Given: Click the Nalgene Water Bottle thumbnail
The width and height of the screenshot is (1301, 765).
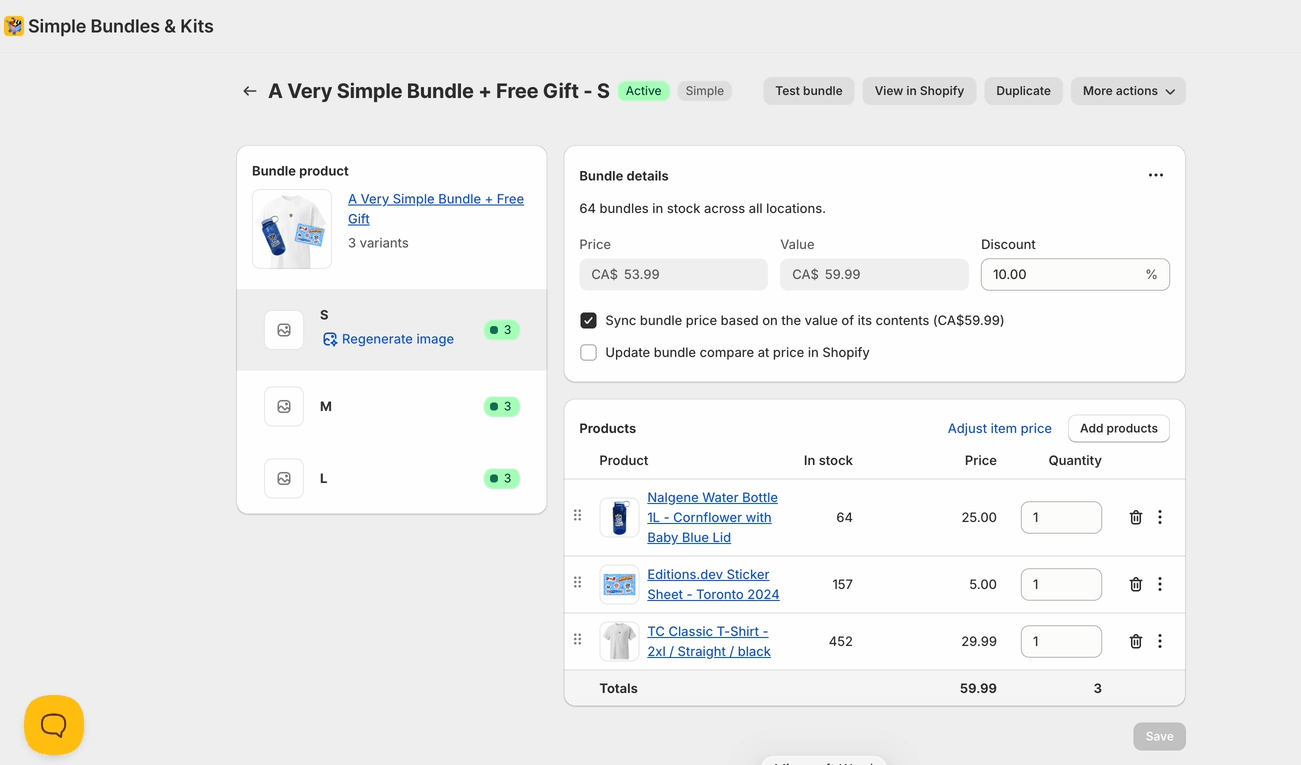Looking at the screenshot, I should pyautogui.click(x=619, y=517).
